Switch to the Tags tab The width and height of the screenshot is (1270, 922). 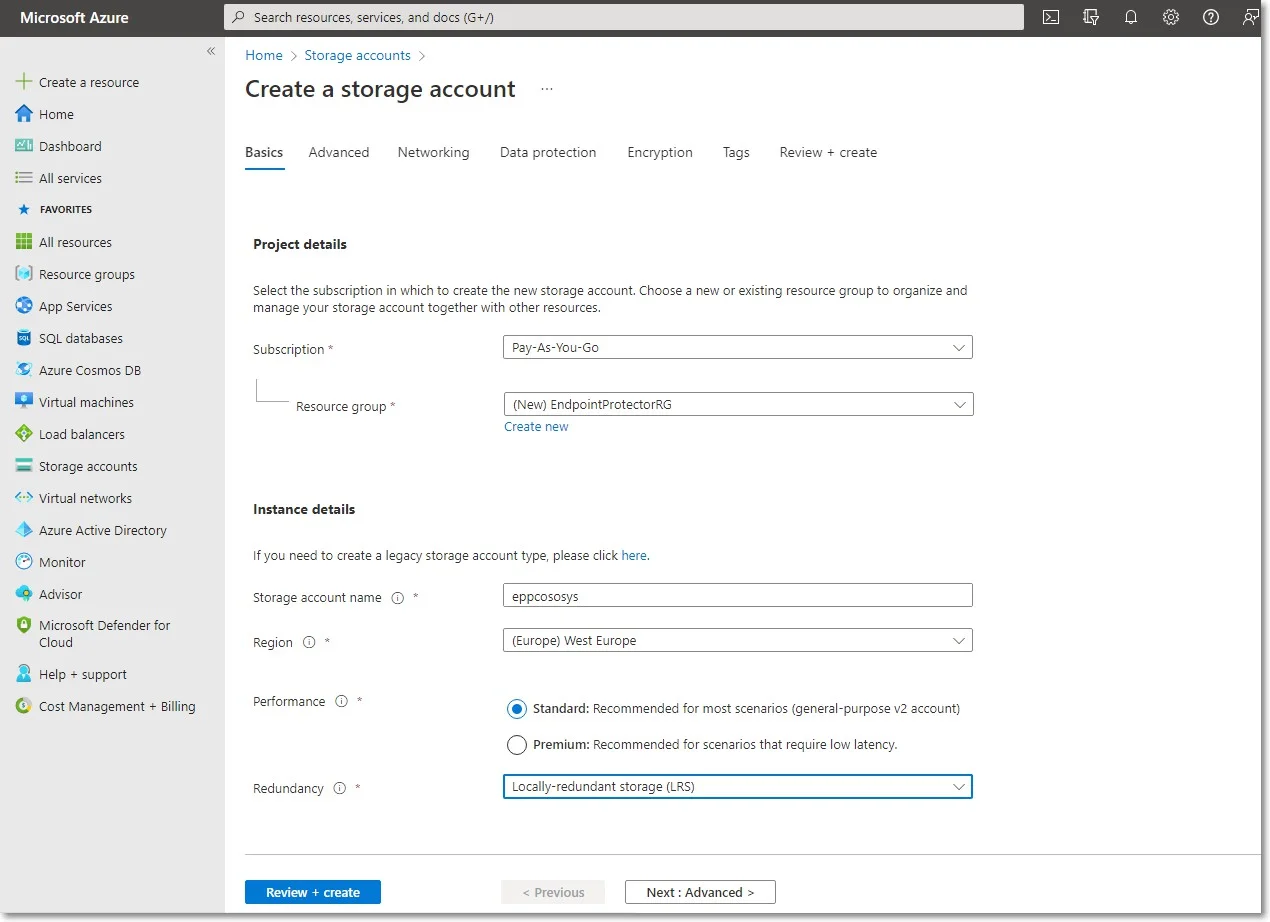[x=736, y=153]
